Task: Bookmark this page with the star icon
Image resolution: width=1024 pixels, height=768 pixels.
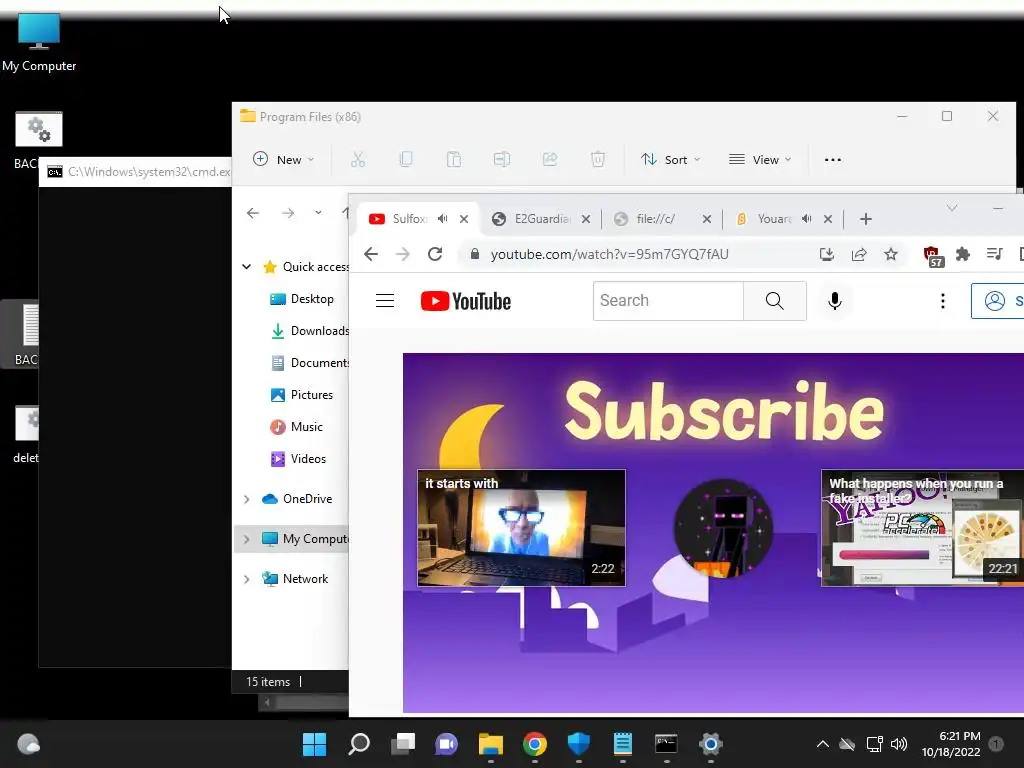Action: [891, 254]
